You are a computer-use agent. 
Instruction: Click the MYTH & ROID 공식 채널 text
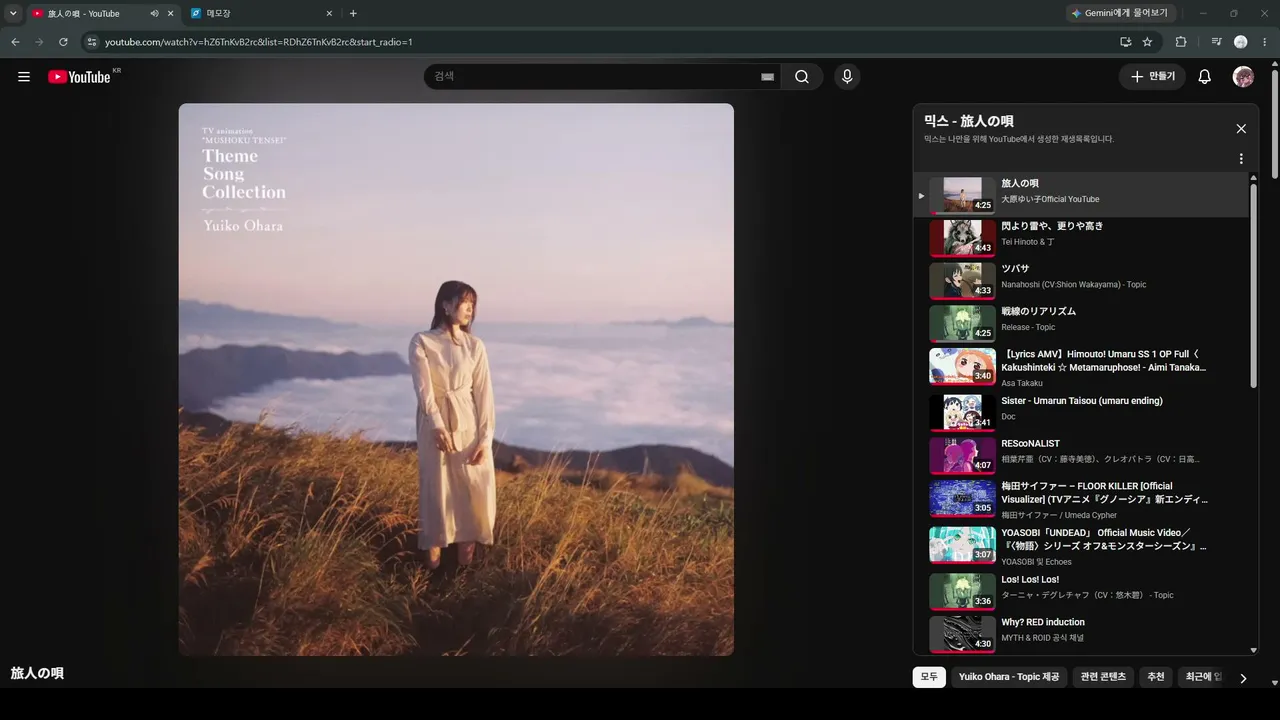[x=1042, y=637]
